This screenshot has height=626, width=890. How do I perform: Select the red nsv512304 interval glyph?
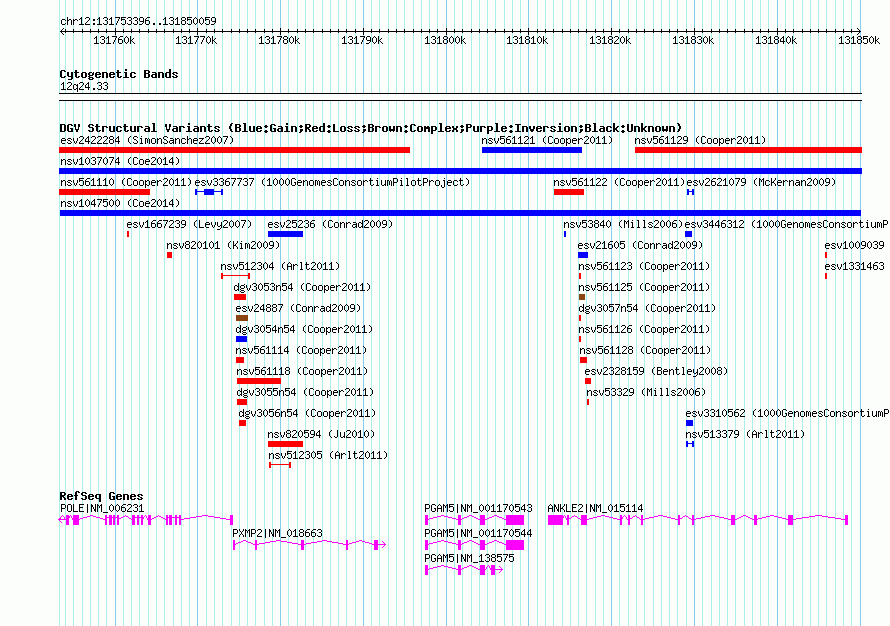coord(236,276)
